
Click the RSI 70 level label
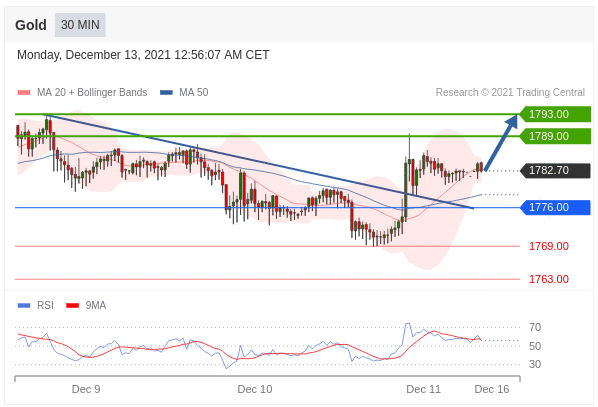coord(535,327)
